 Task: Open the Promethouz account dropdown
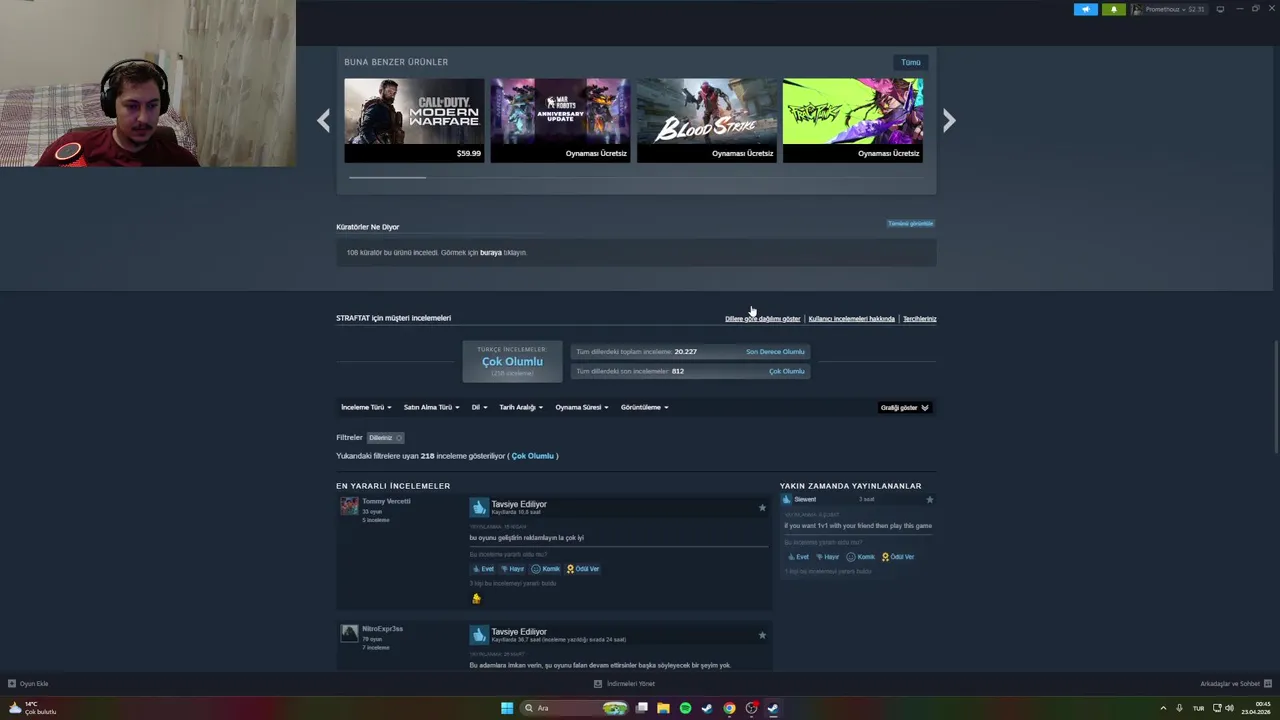click(x=1168, y=9)
